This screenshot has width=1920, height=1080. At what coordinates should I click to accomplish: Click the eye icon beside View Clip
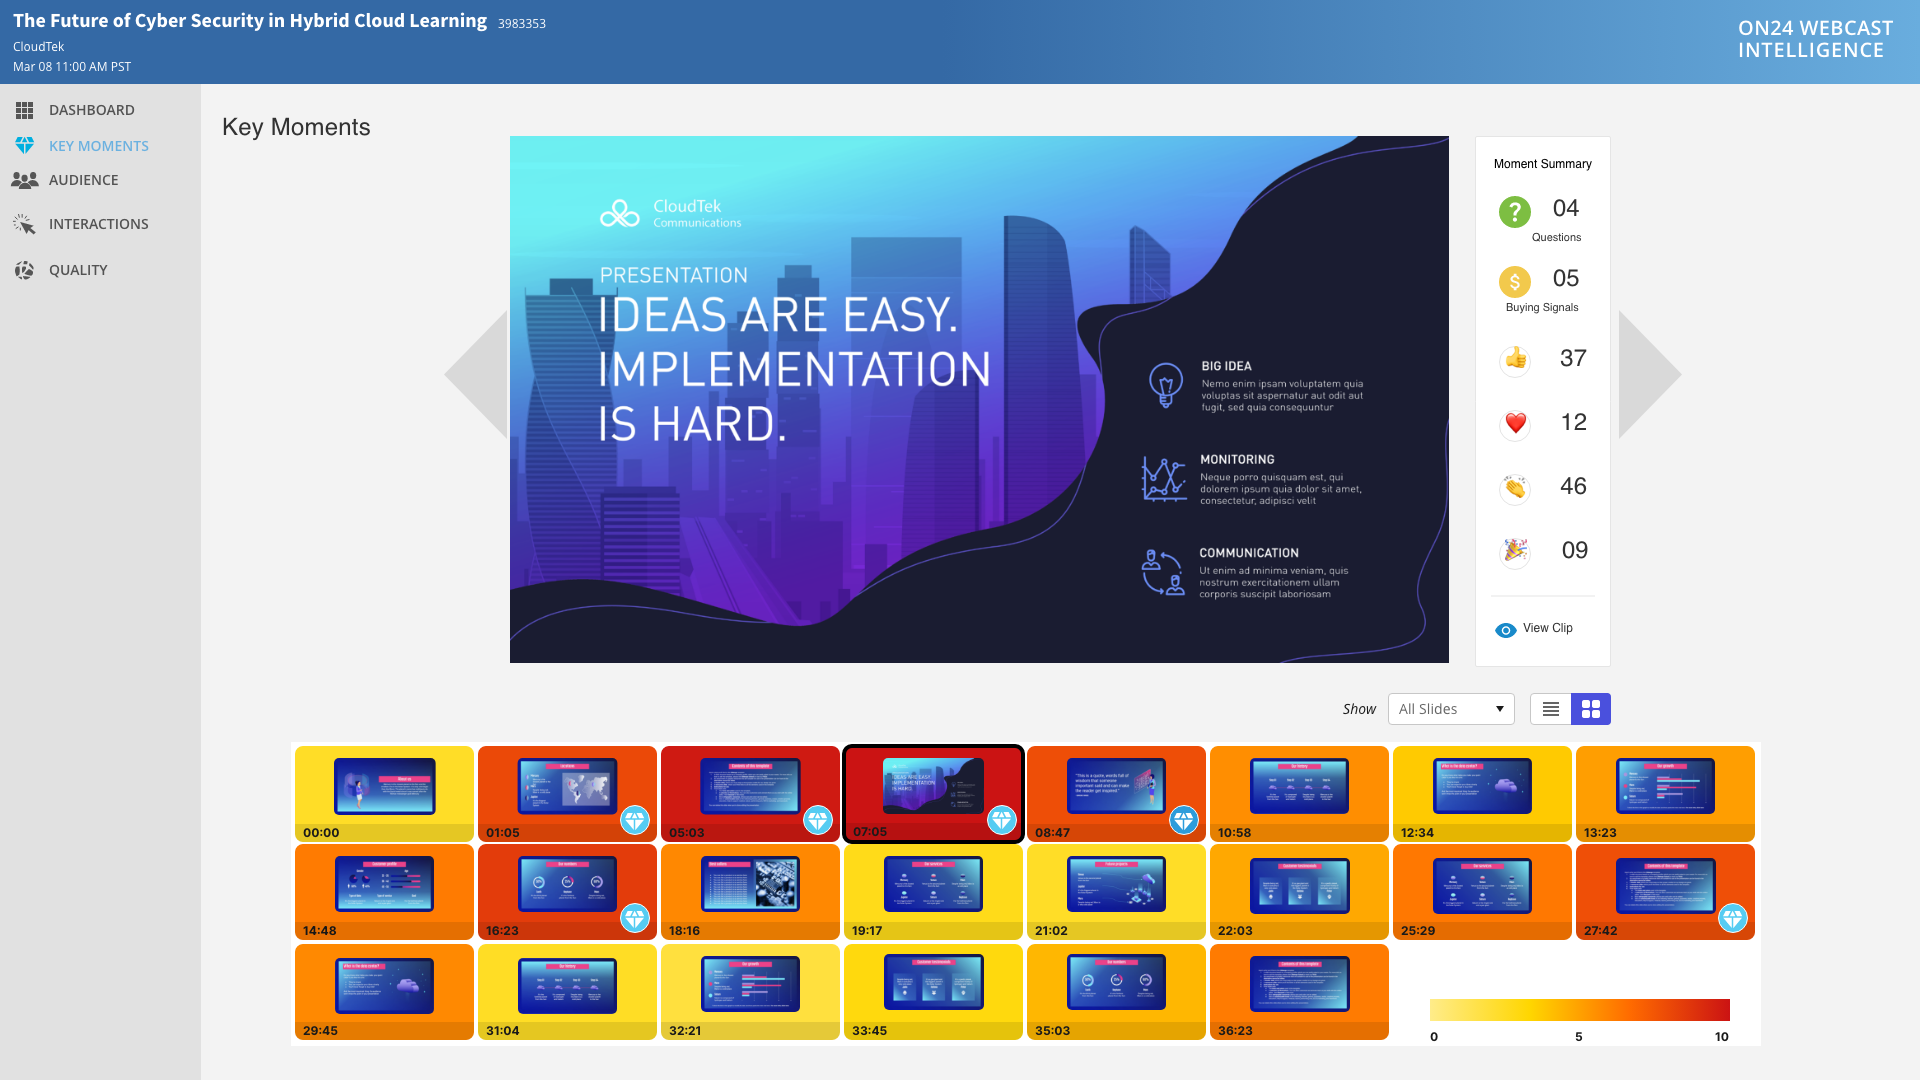click(1505, 630)
